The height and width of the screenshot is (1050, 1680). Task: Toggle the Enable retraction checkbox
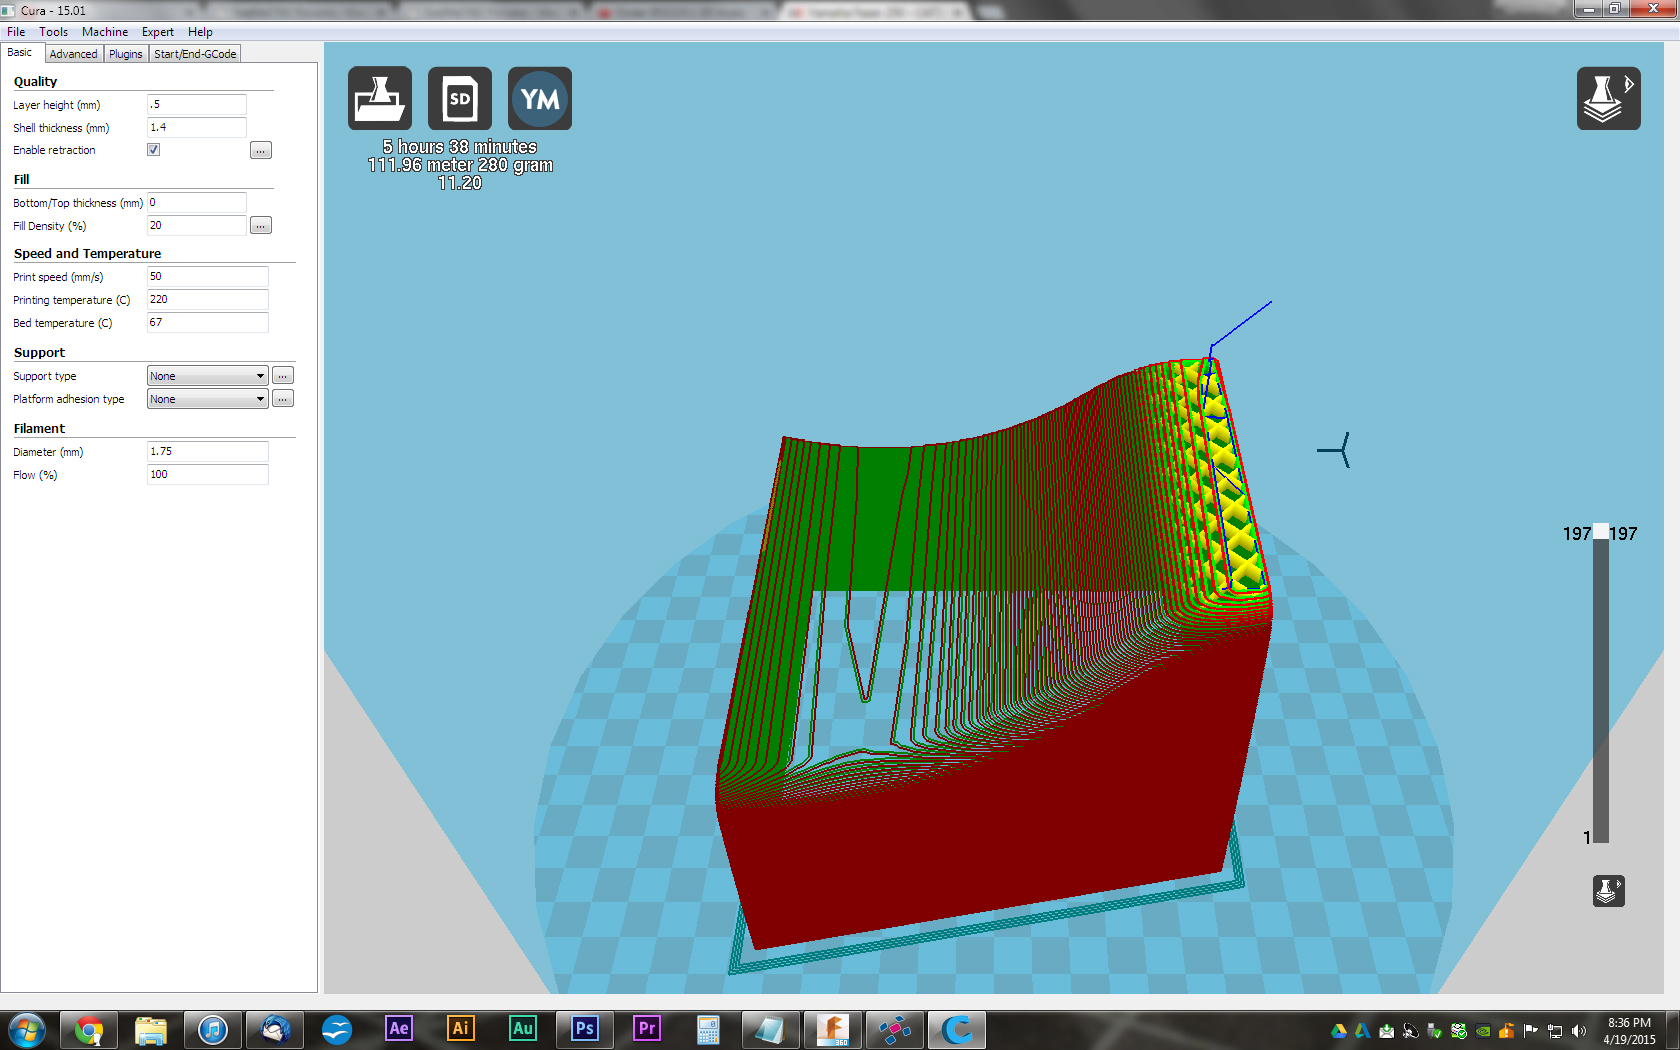(154, 150)
